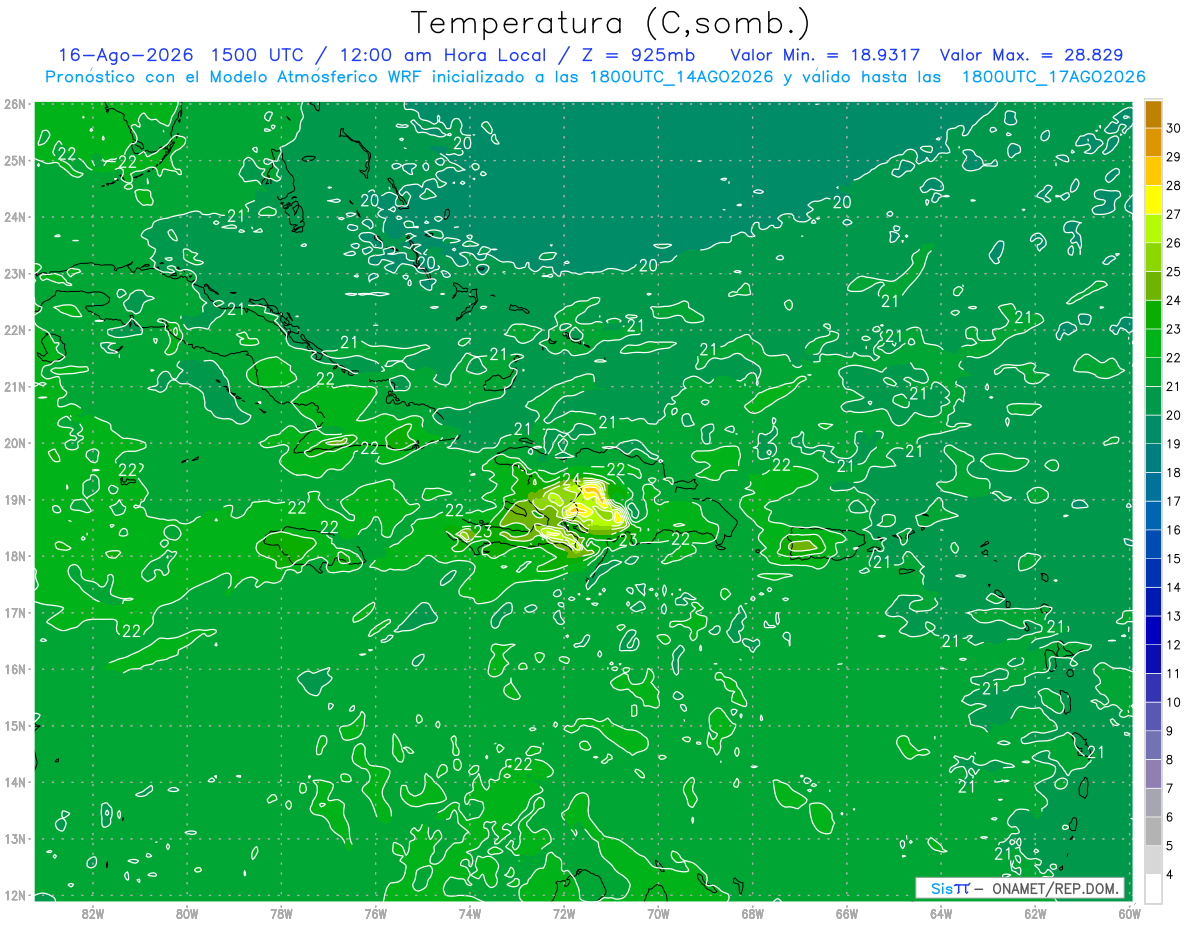The height and width of the screenshot is (927, 1200).
Task: Pick the dark blue legend swatch between 12 and 13
Action: point(1153,630)
